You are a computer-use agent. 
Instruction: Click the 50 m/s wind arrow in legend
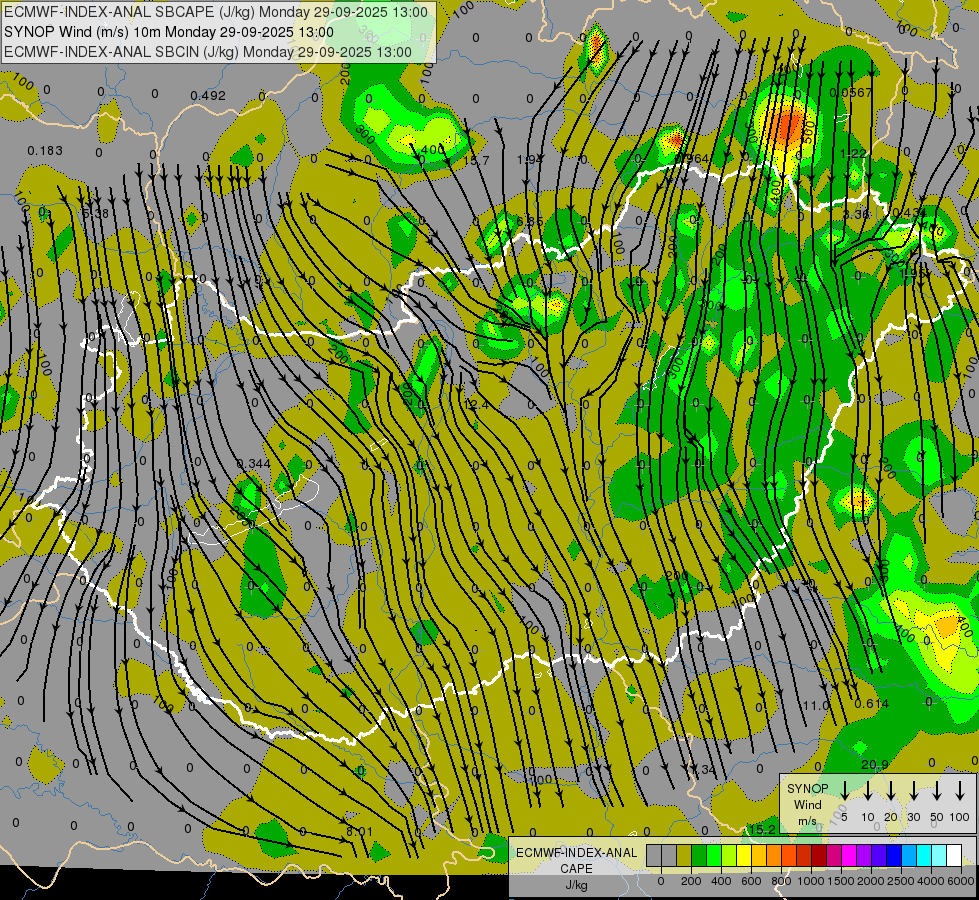937,790
